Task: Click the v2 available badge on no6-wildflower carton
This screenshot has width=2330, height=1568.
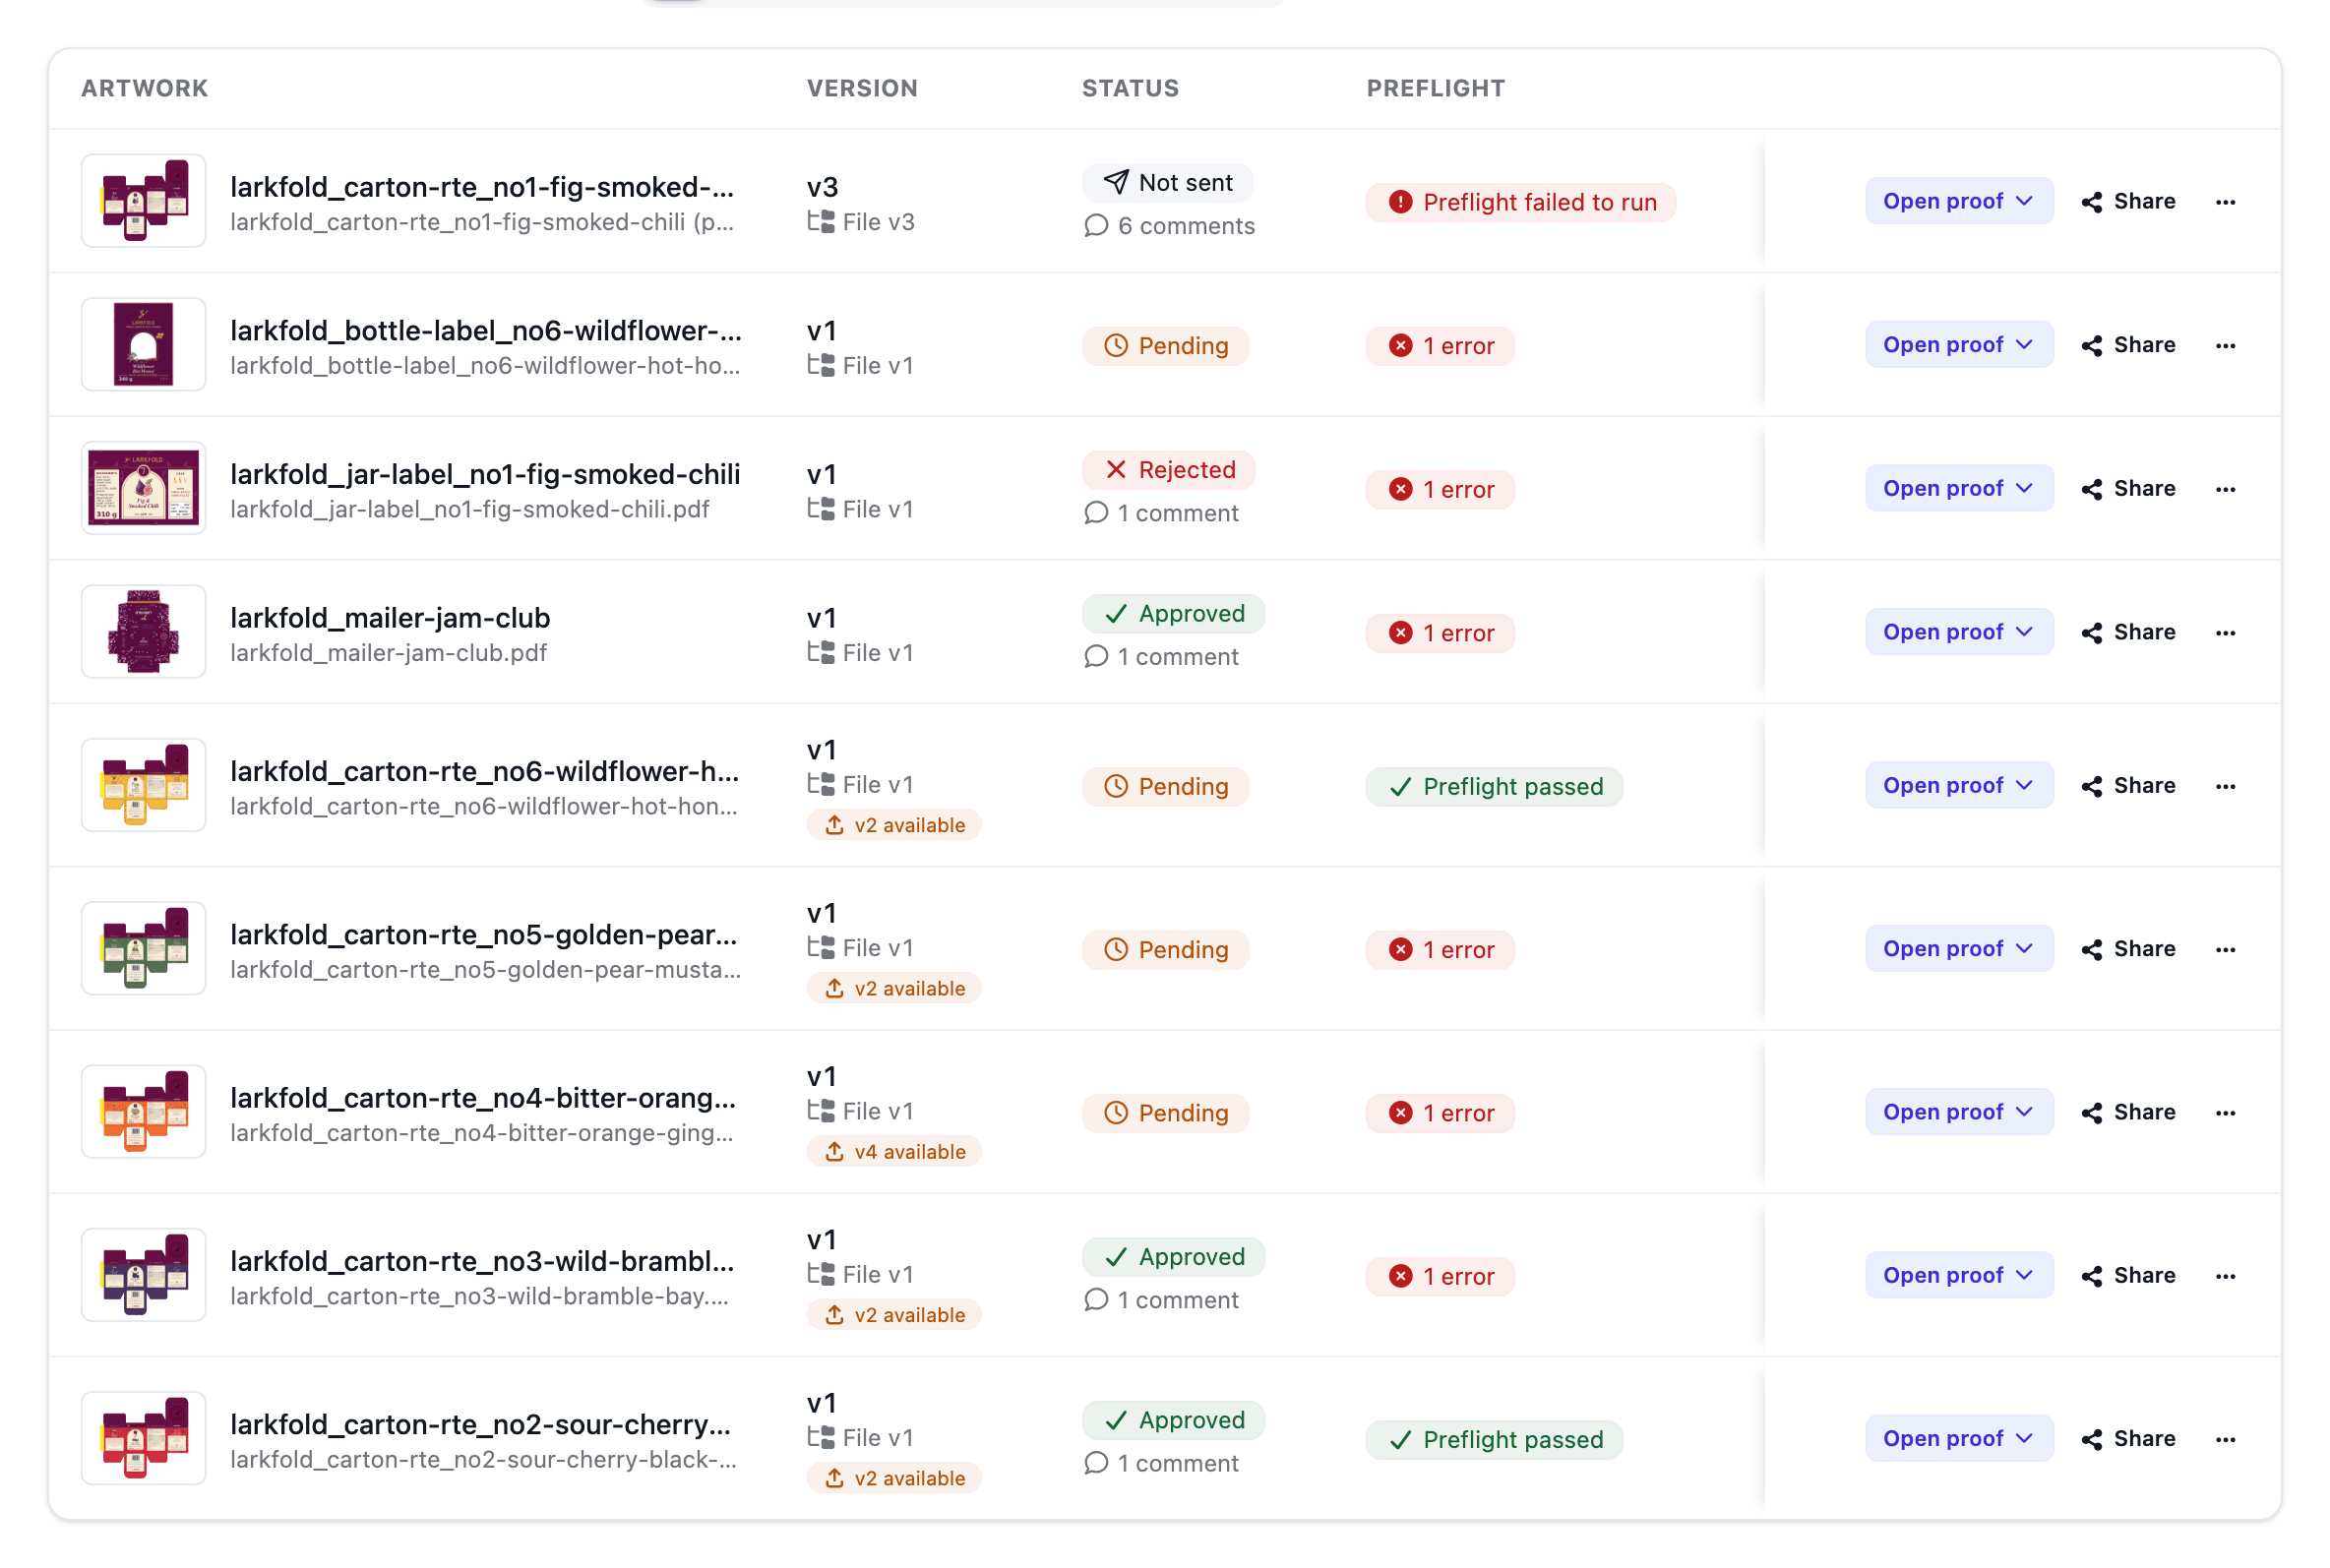Action: coord(893,825)
